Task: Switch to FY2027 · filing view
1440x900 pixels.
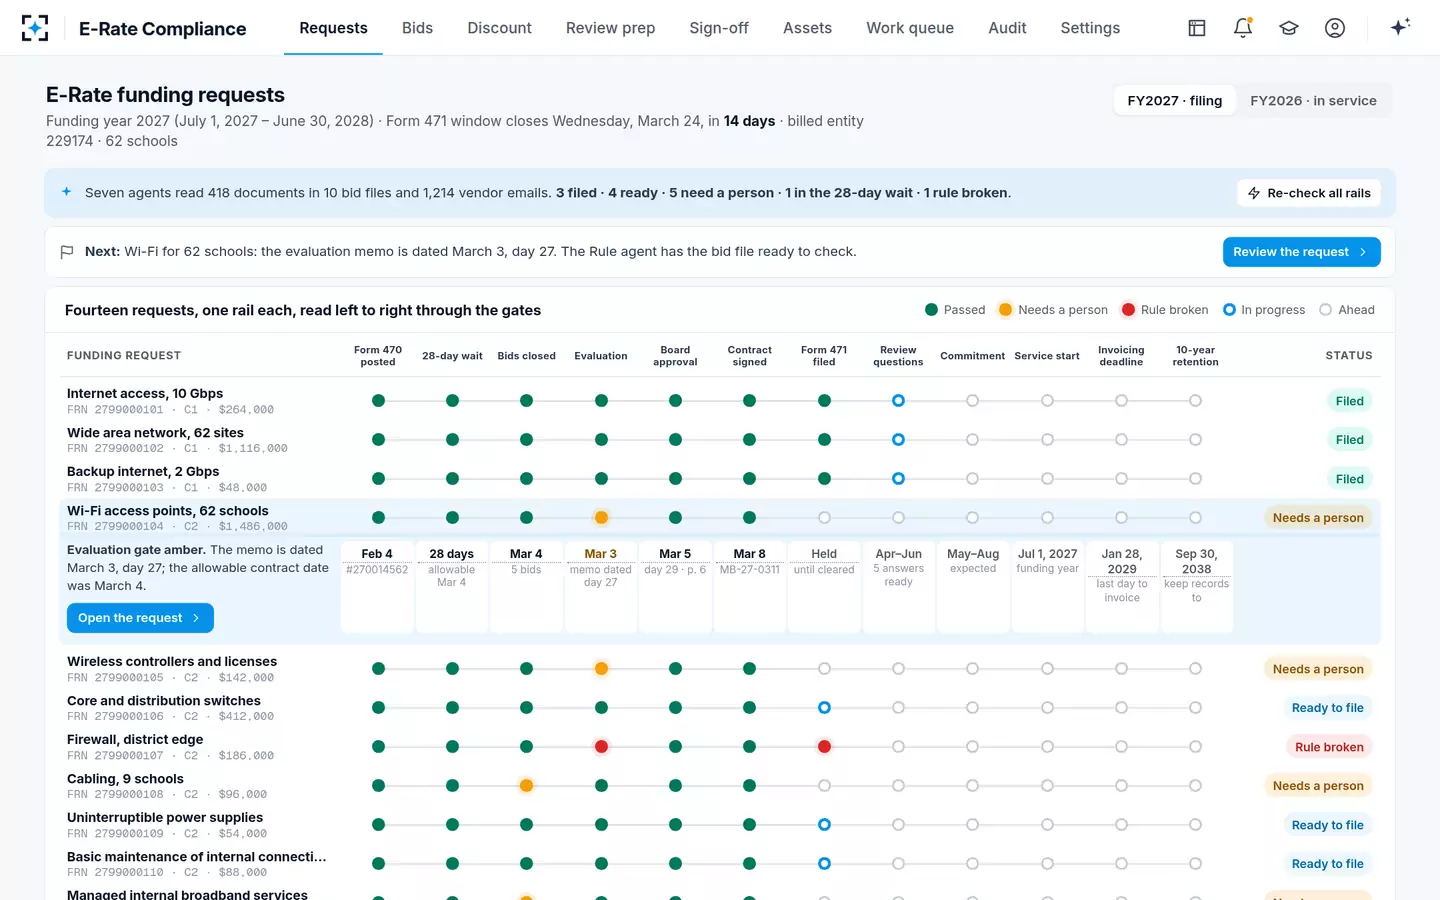Action: click(x=1174, y=101)
